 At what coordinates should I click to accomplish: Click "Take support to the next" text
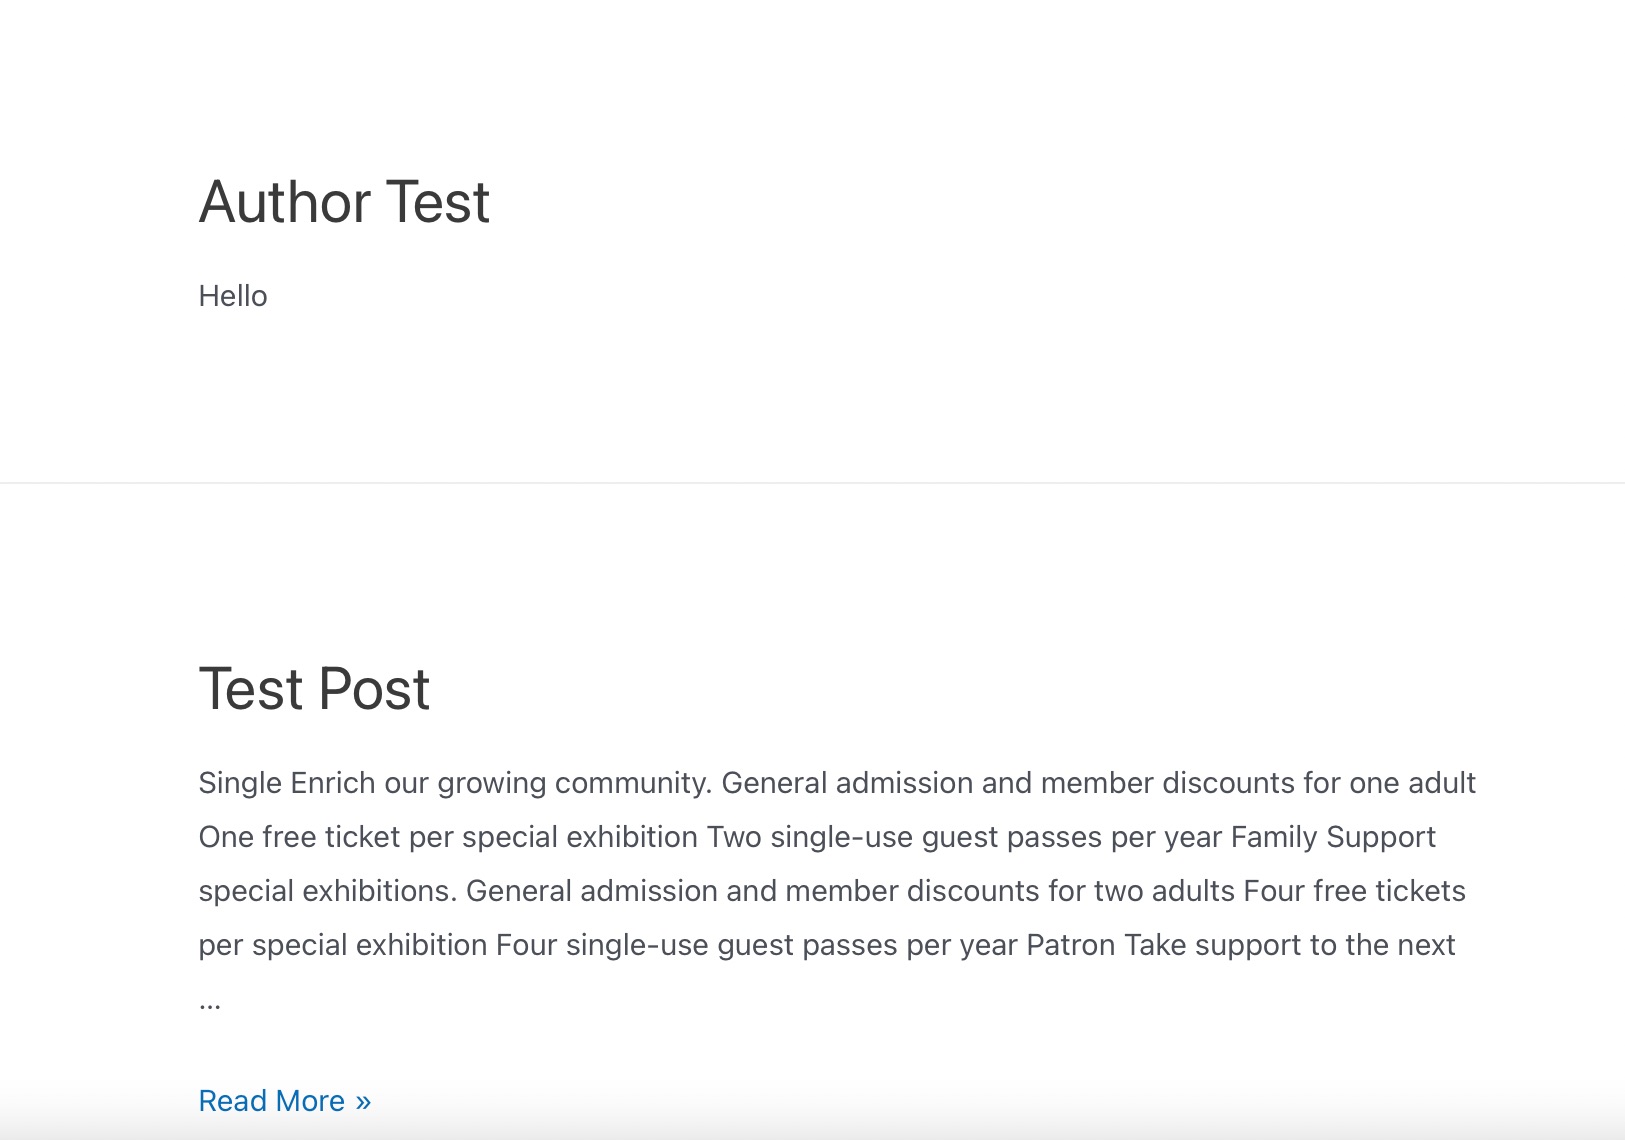pos(1289,945)
